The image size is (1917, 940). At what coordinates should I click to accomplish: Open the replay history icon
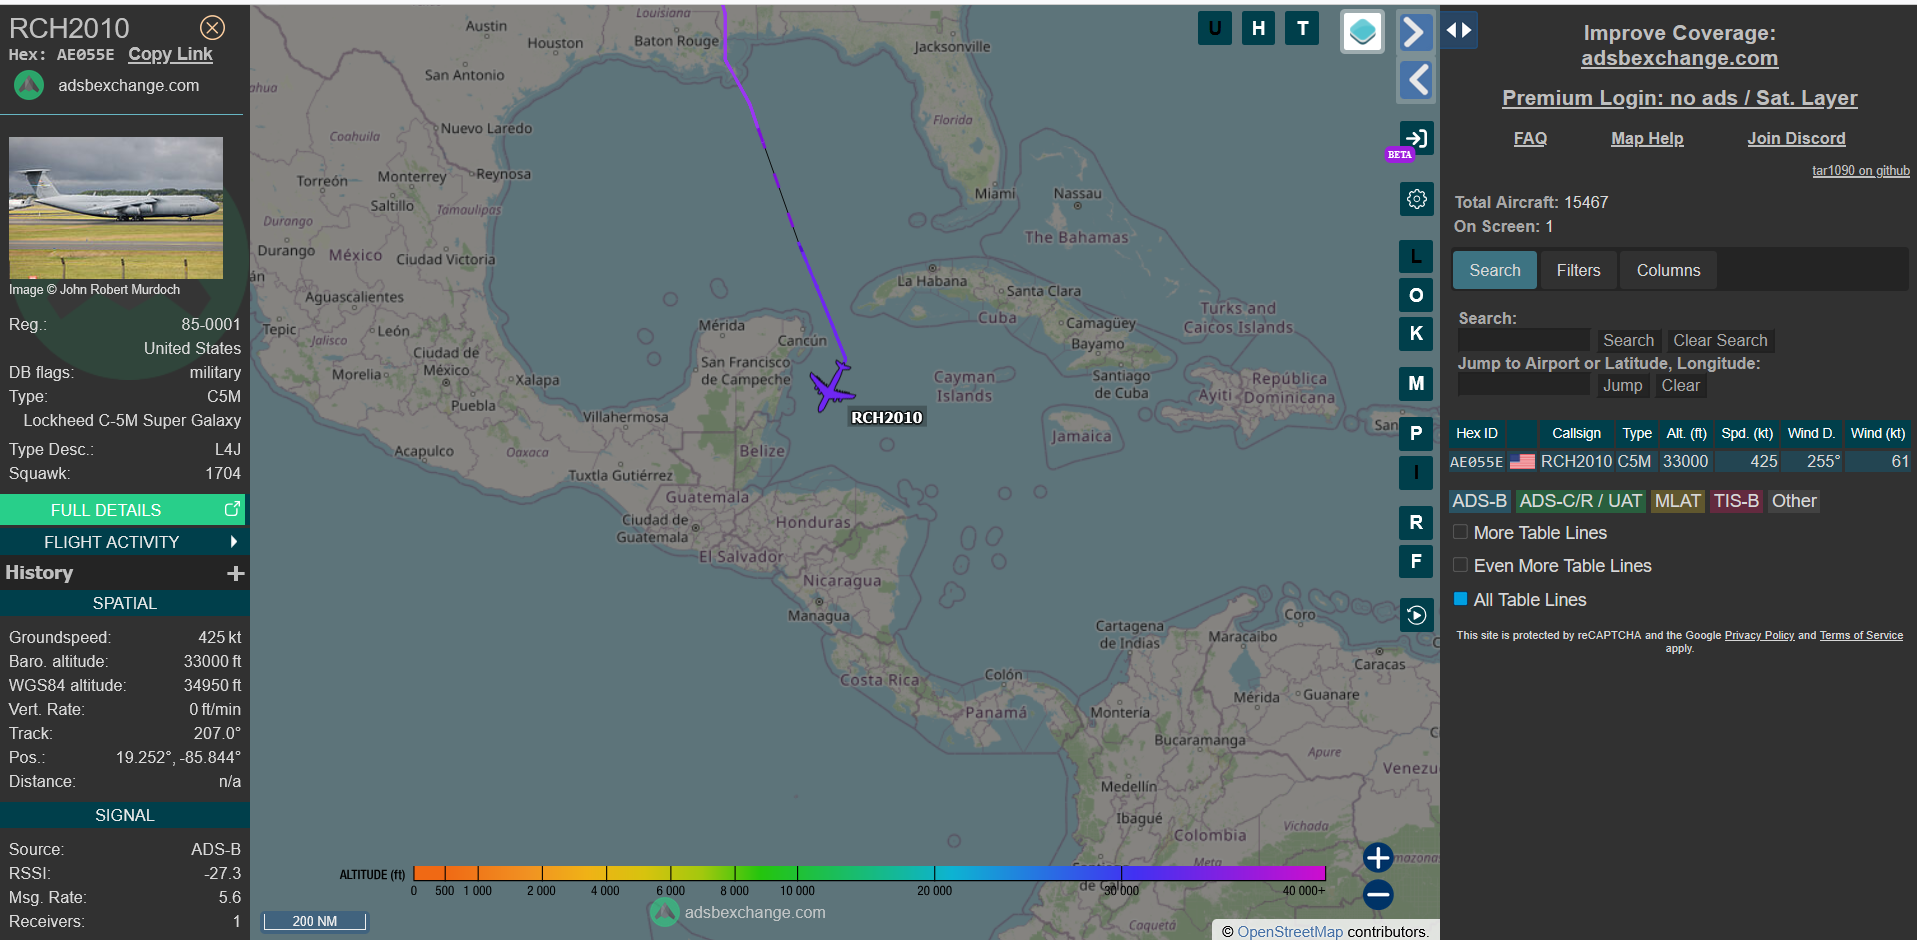1416,614
